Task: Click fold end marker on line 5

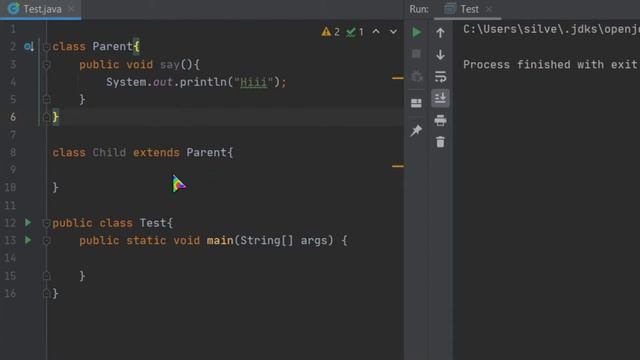Action: point(46,100)
